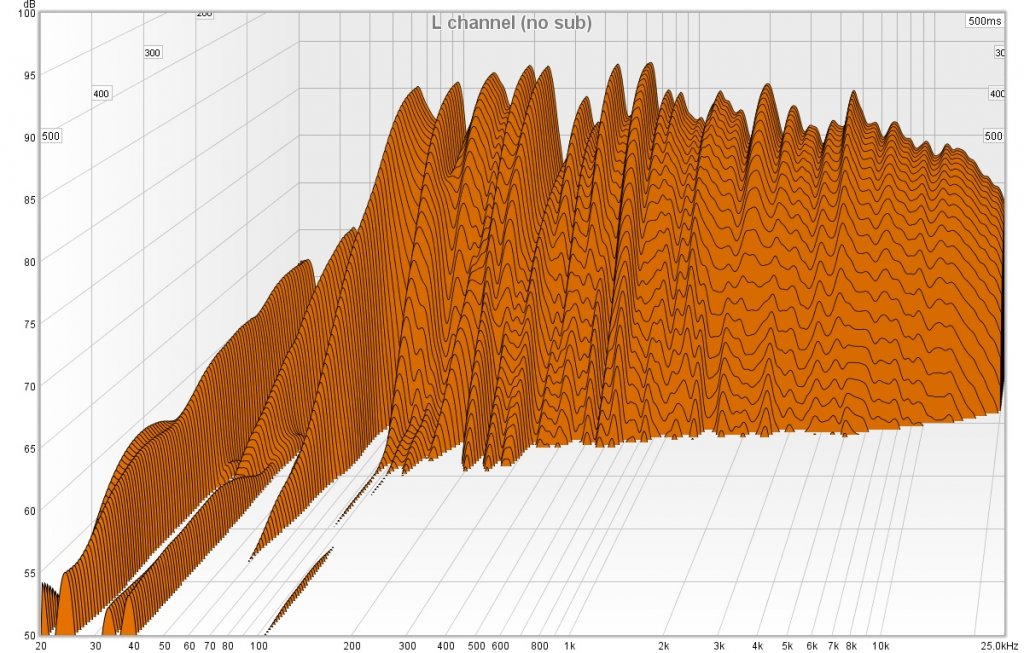The width and height of the screenshot is (1024, 653).
Task: Select the 10k frequency axis label
Action: 881,645
